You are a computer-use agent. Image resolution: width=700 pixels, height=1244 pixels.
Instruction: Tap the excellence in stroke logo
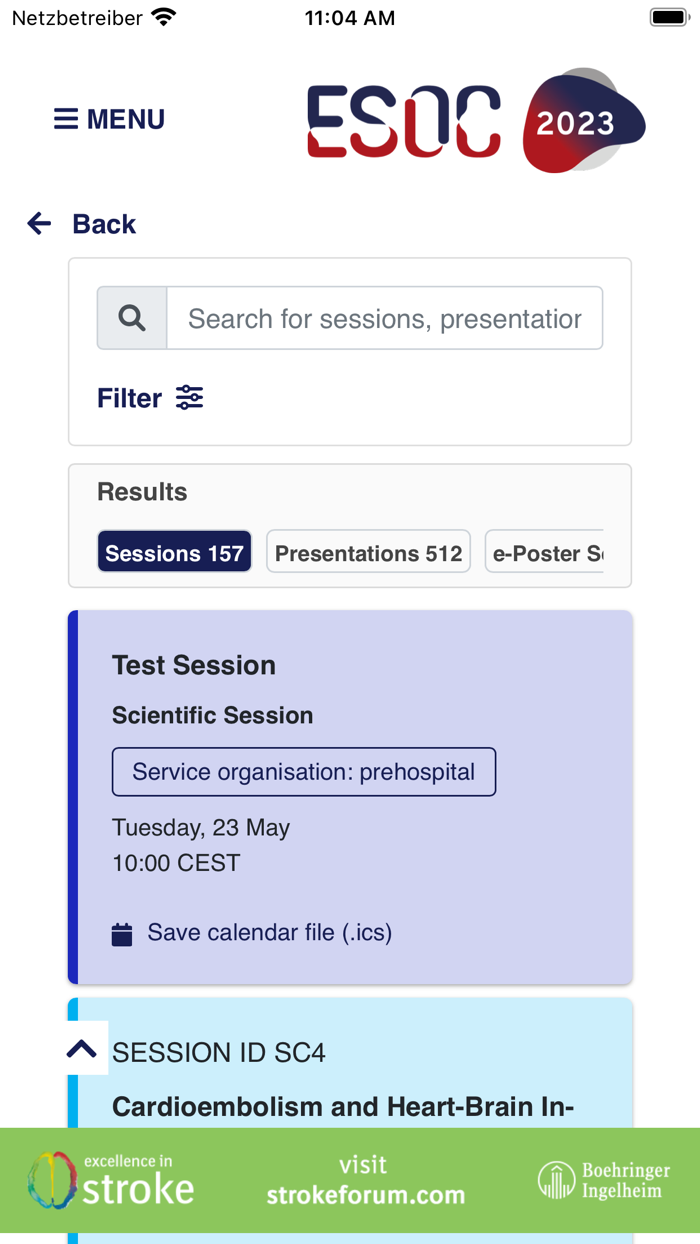(x=111, y=1180)
